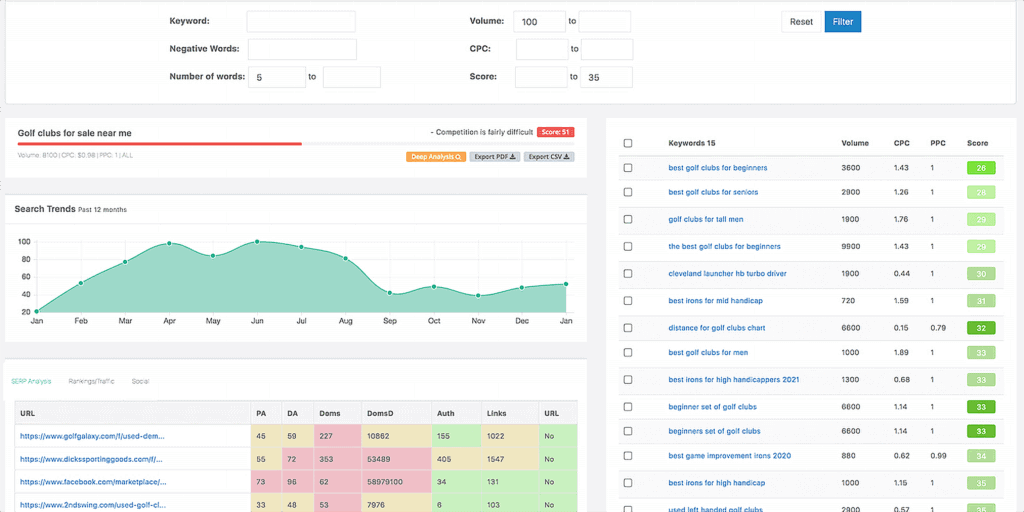This screenshot has height=512, width=1024.
Task: Sort the keyword table by the Score header
Action: pyautogui.click(x=977, y=143)
